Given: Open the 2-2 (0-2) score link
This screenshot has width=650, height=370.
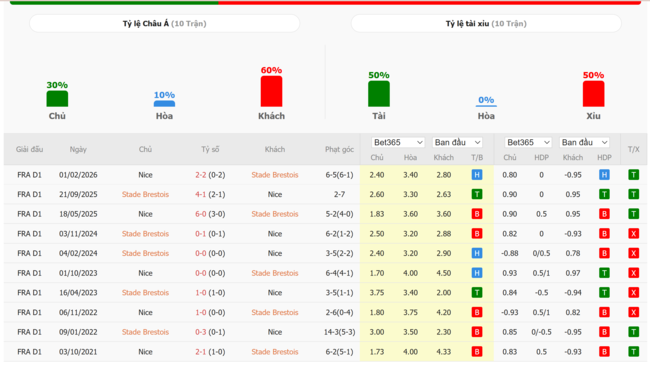Looking at the screenshot, I should (210, 175).
